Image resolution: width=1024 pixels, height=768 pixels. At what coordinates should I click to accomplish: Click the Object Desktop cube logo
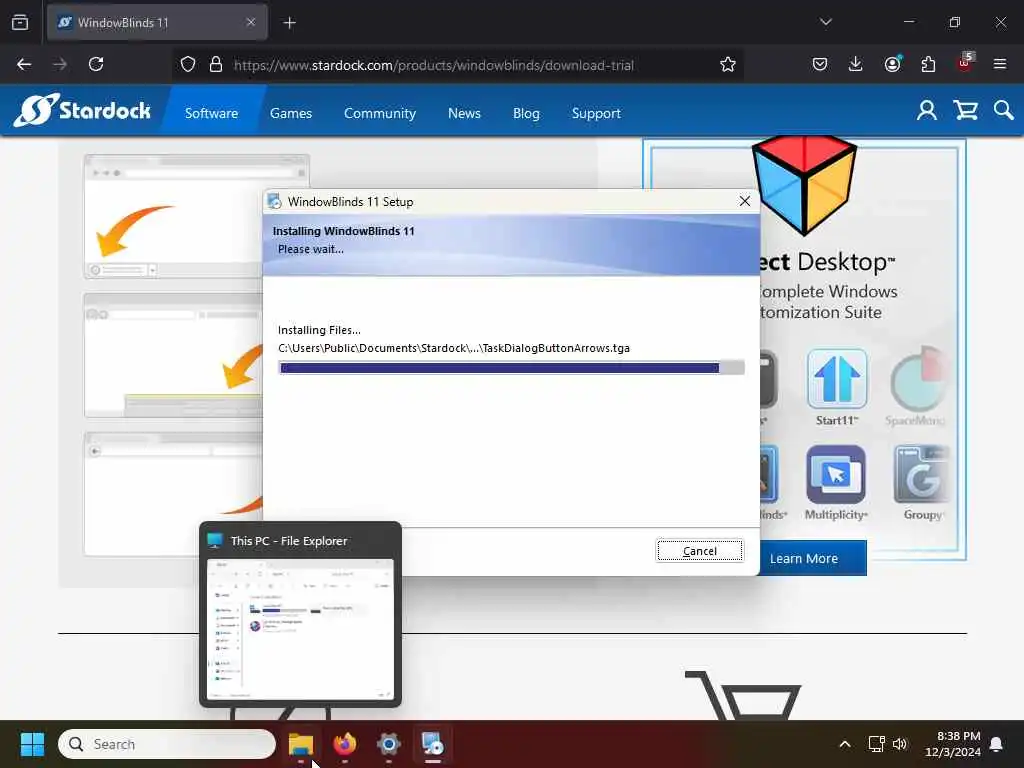[x=804, y=184]
